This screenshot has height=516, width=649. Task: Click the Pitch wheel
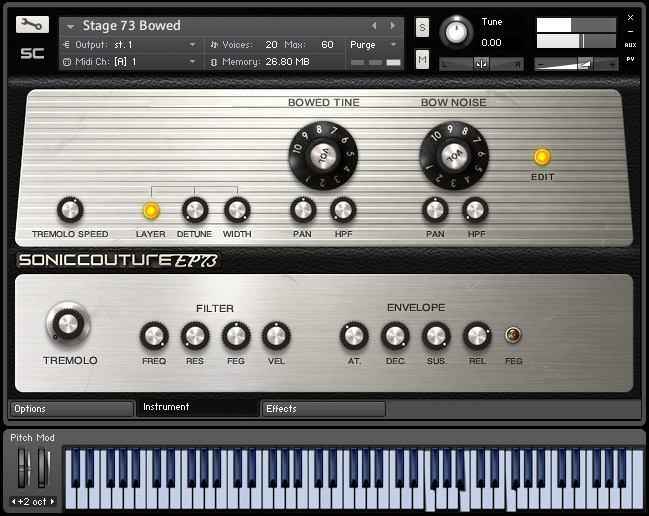[x=24, y=468]
